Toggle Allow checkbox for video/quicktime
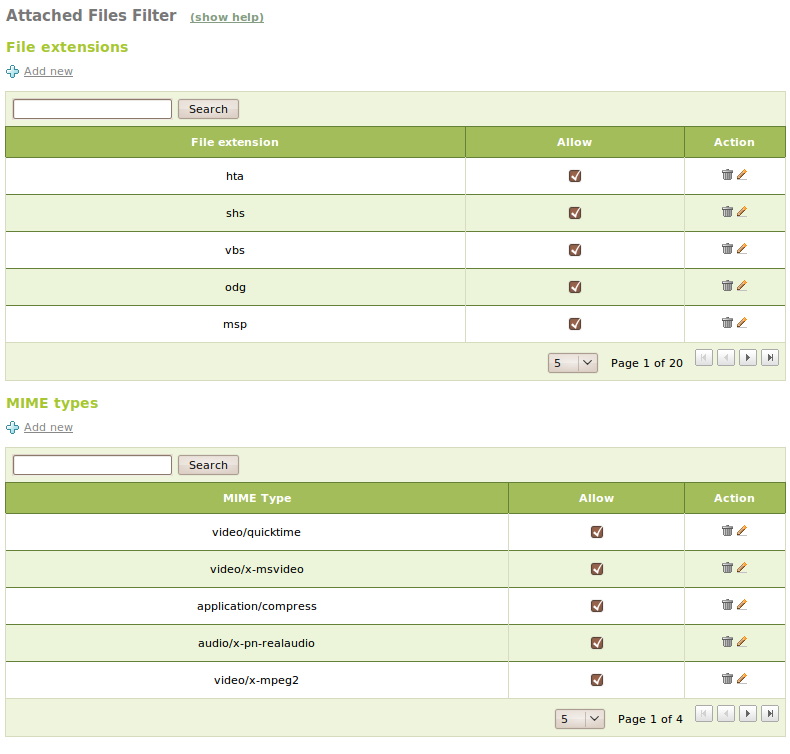Viewport: 790px width, 754px height. pyautogui.click(x=597, y=532)
